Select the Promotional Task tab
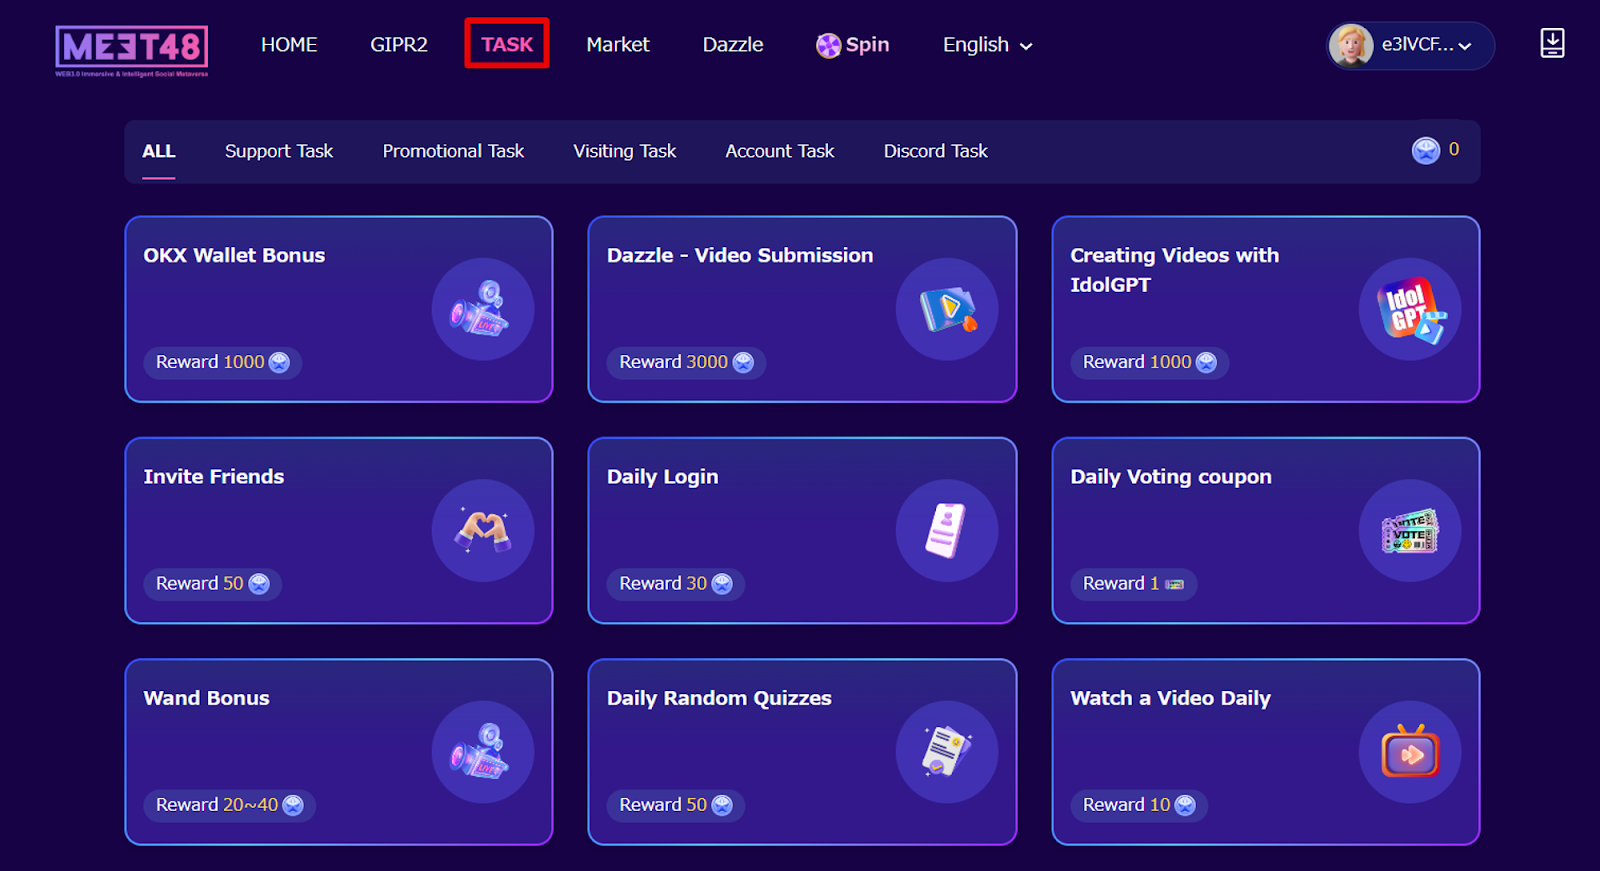Screen dimensions: 1600x871 point(453,151)
